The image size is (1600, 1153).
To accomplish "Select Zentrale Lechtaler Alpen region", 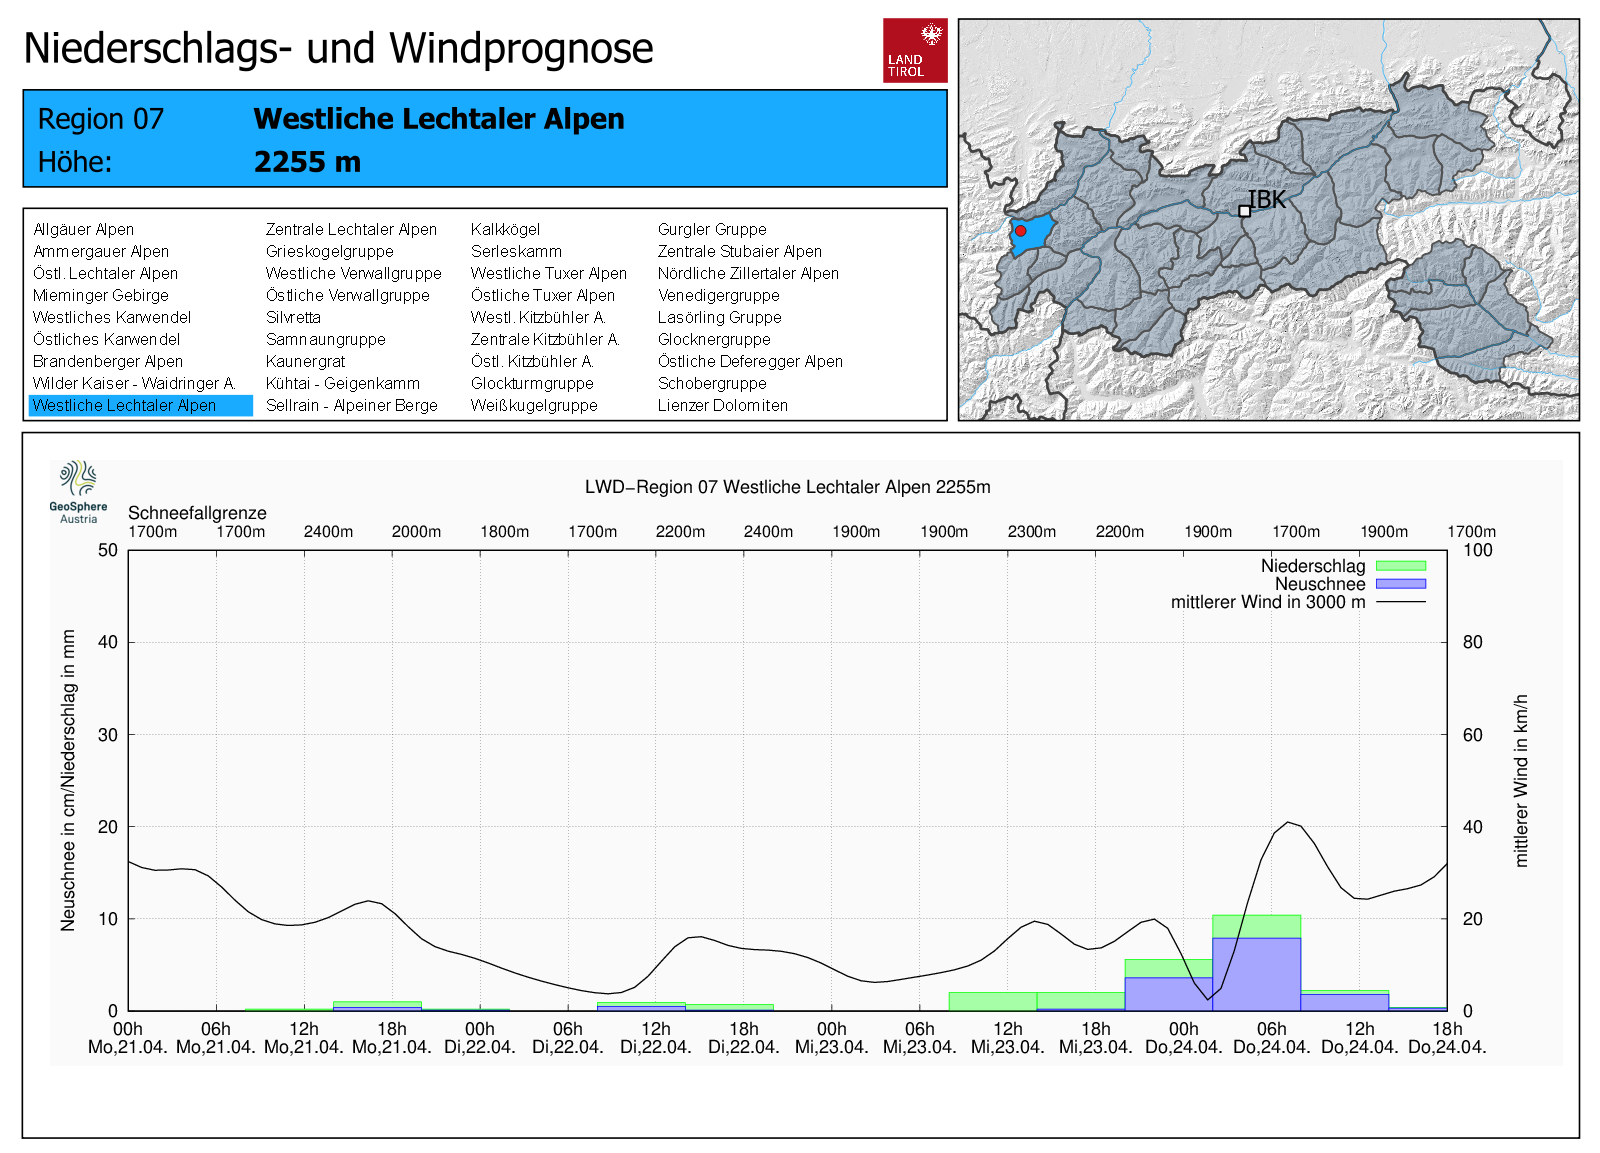I will click(351, 230).
